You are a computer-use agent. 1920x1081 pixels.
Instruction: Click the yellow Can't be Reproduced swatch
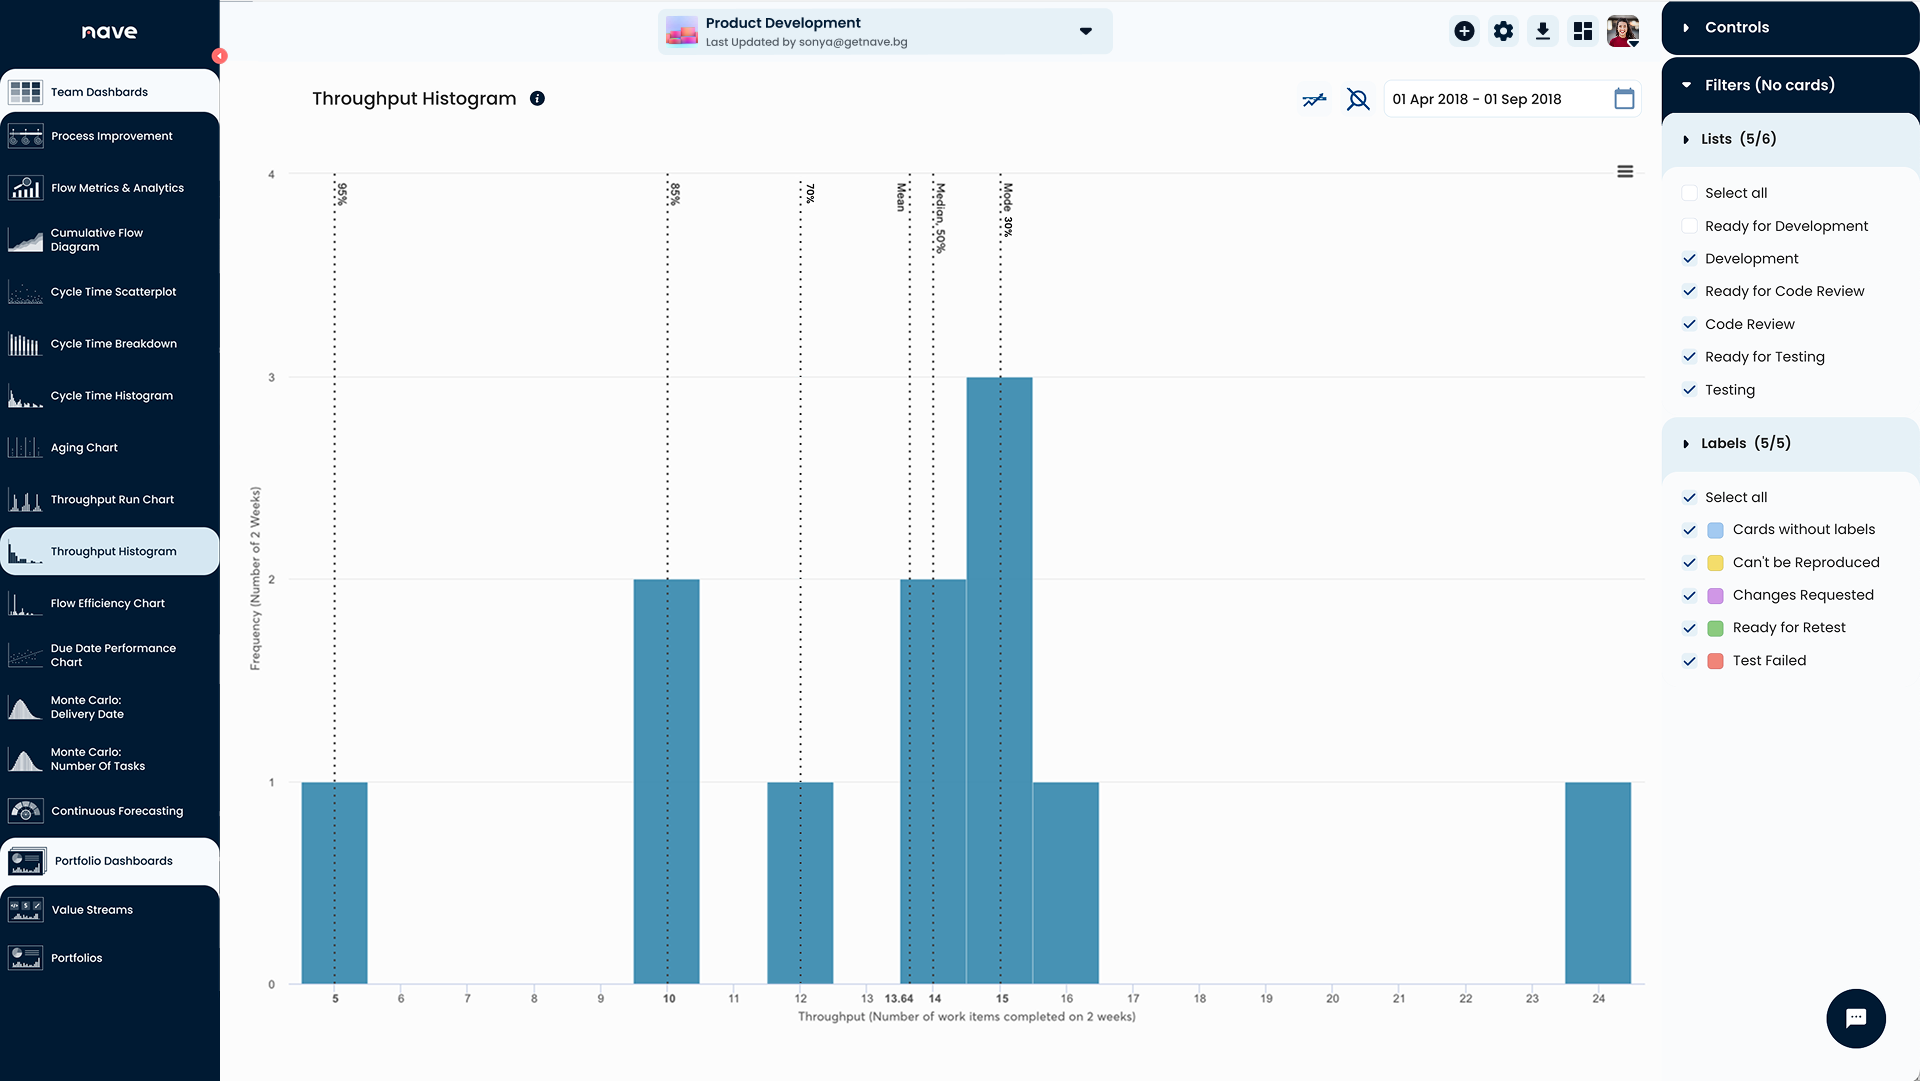point(1715,563)
